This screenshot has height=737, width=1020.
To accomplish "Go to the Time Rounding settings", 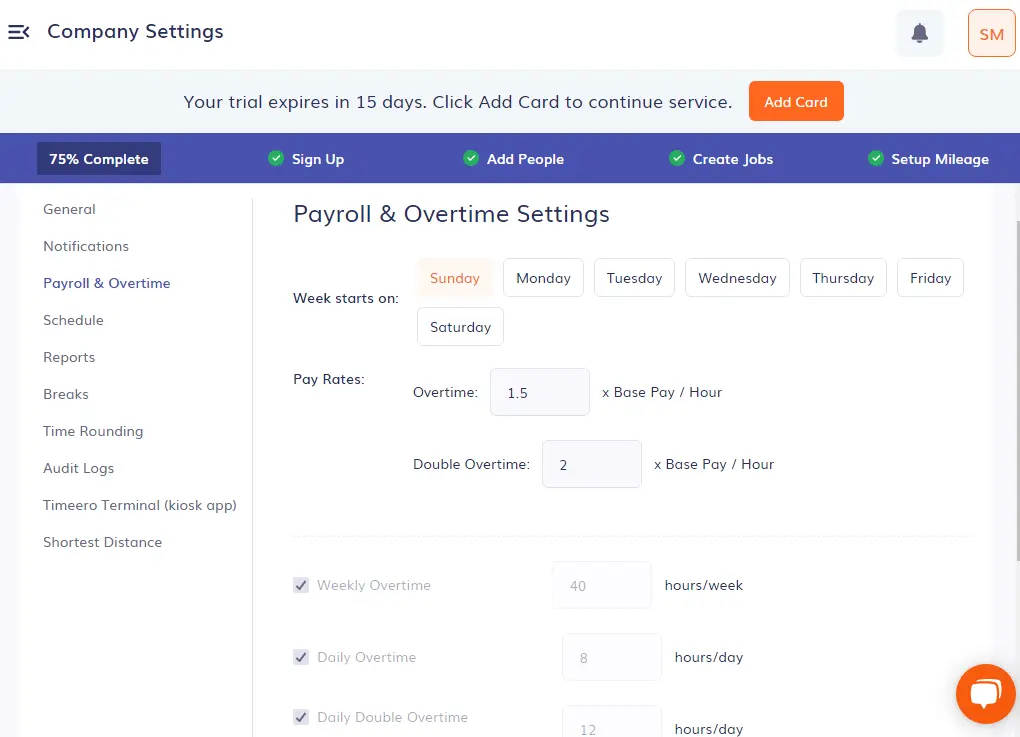I will 93,431.
